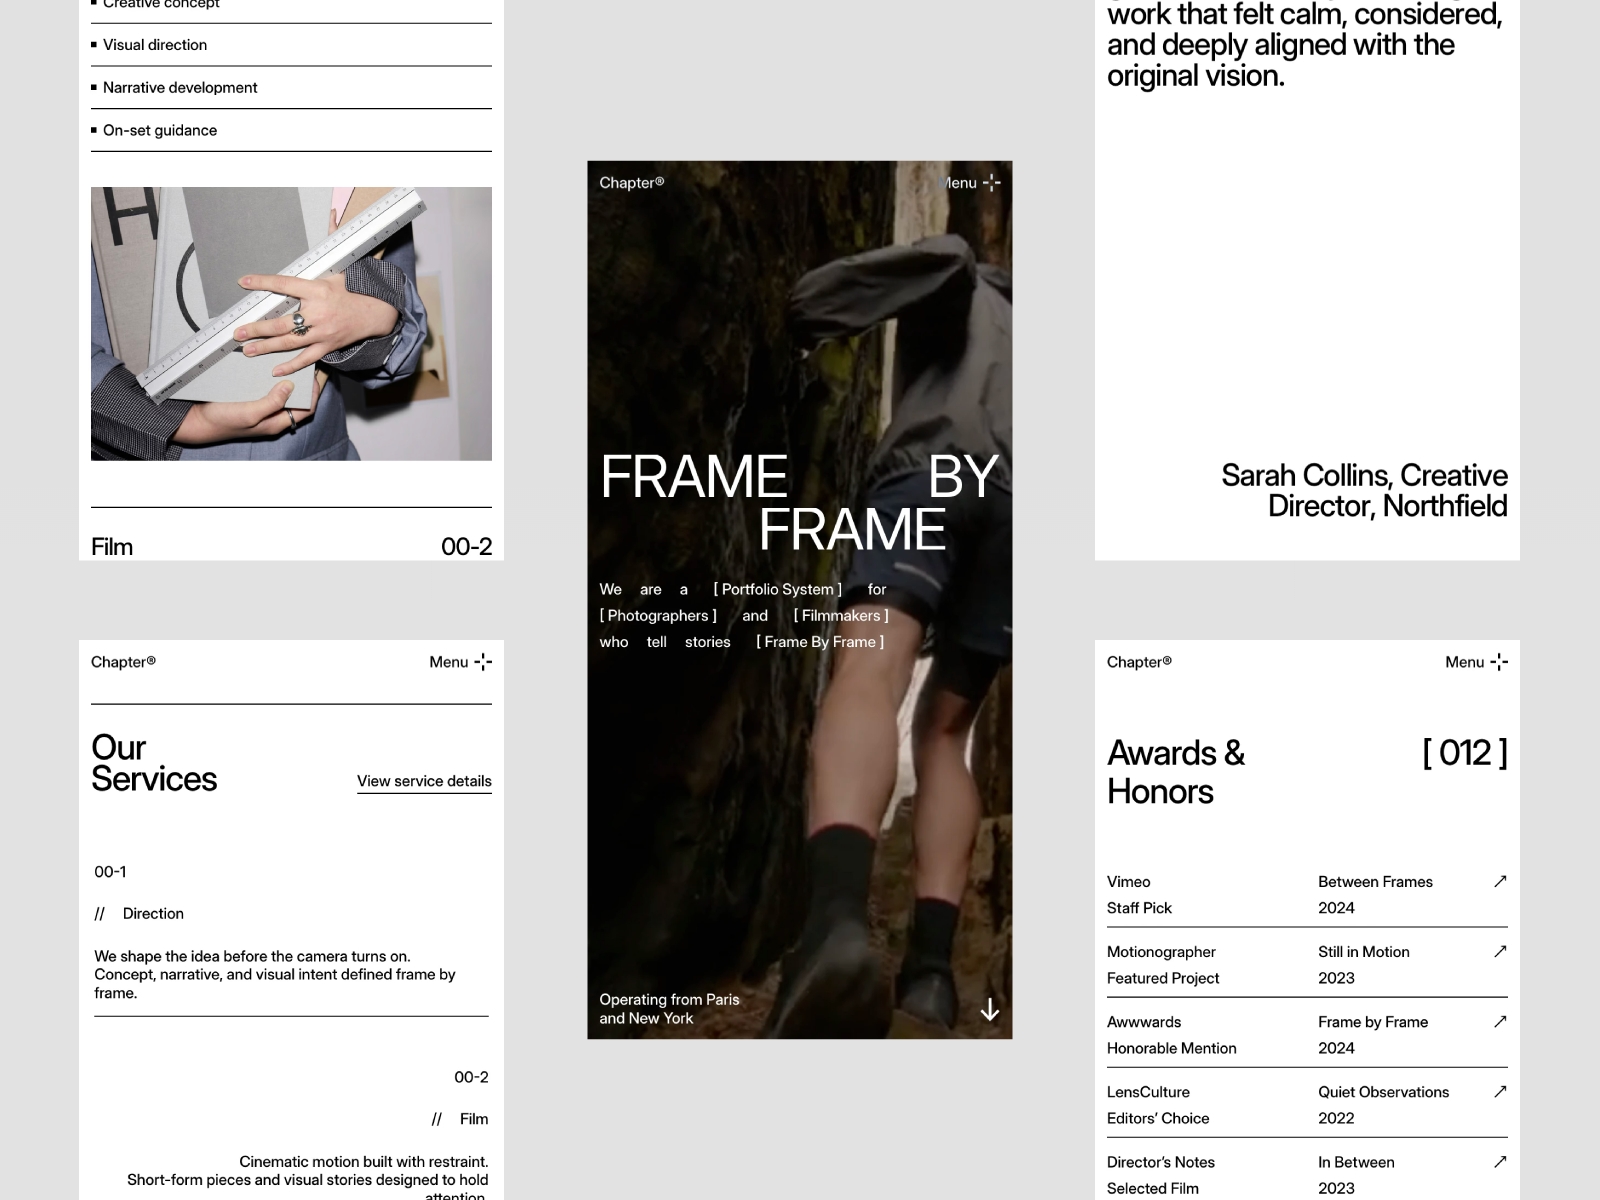Click the Chapter® logo on the Services screen
The height and width of the screenshot is (1200, 1600).
pos(124,661)
